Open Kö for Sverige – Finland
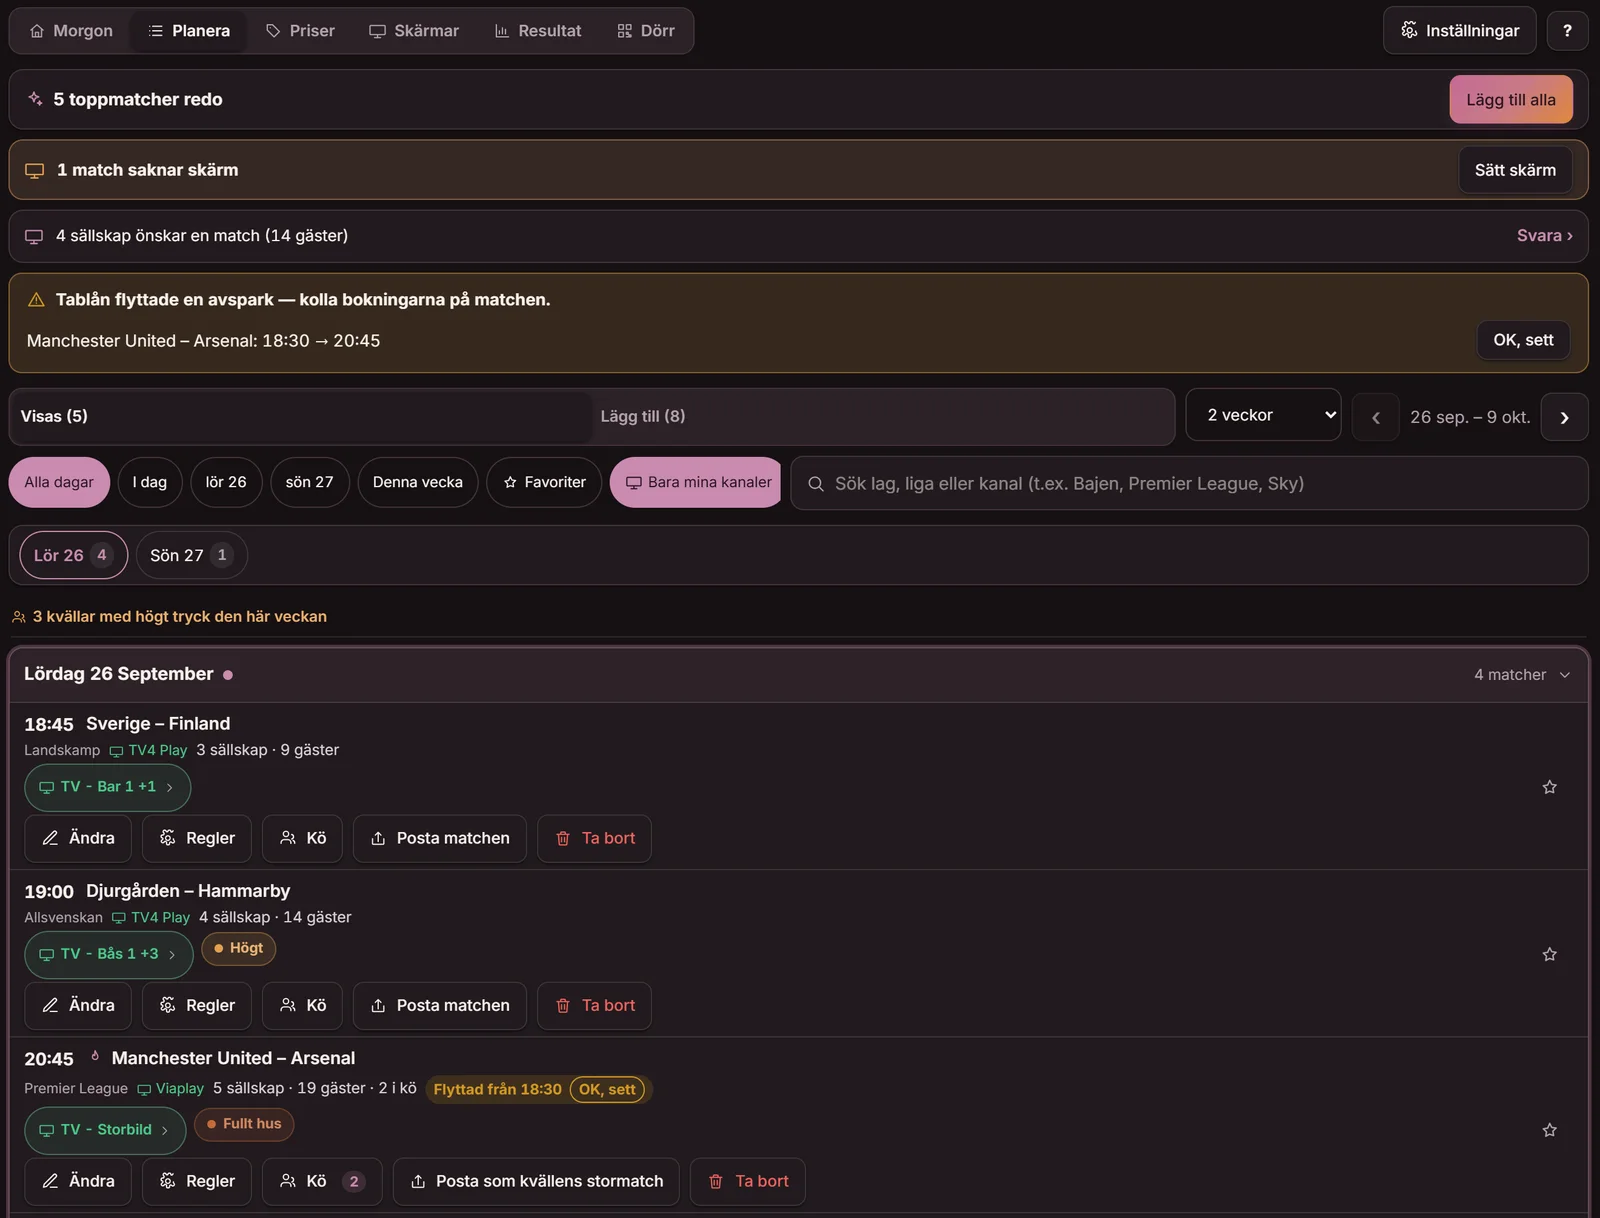The height and width of the screenshot is (1218, 1600). [302, 838]
